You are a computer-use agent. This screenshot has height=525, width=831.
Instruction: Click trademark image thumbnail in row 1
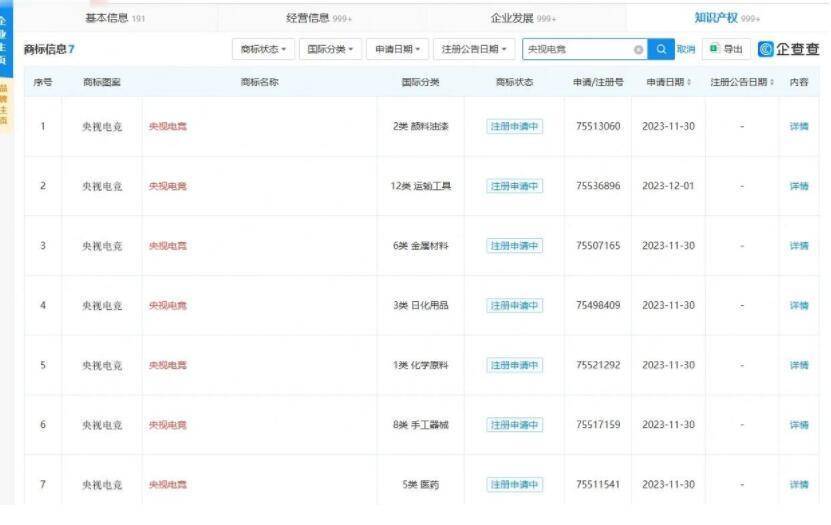102,127
